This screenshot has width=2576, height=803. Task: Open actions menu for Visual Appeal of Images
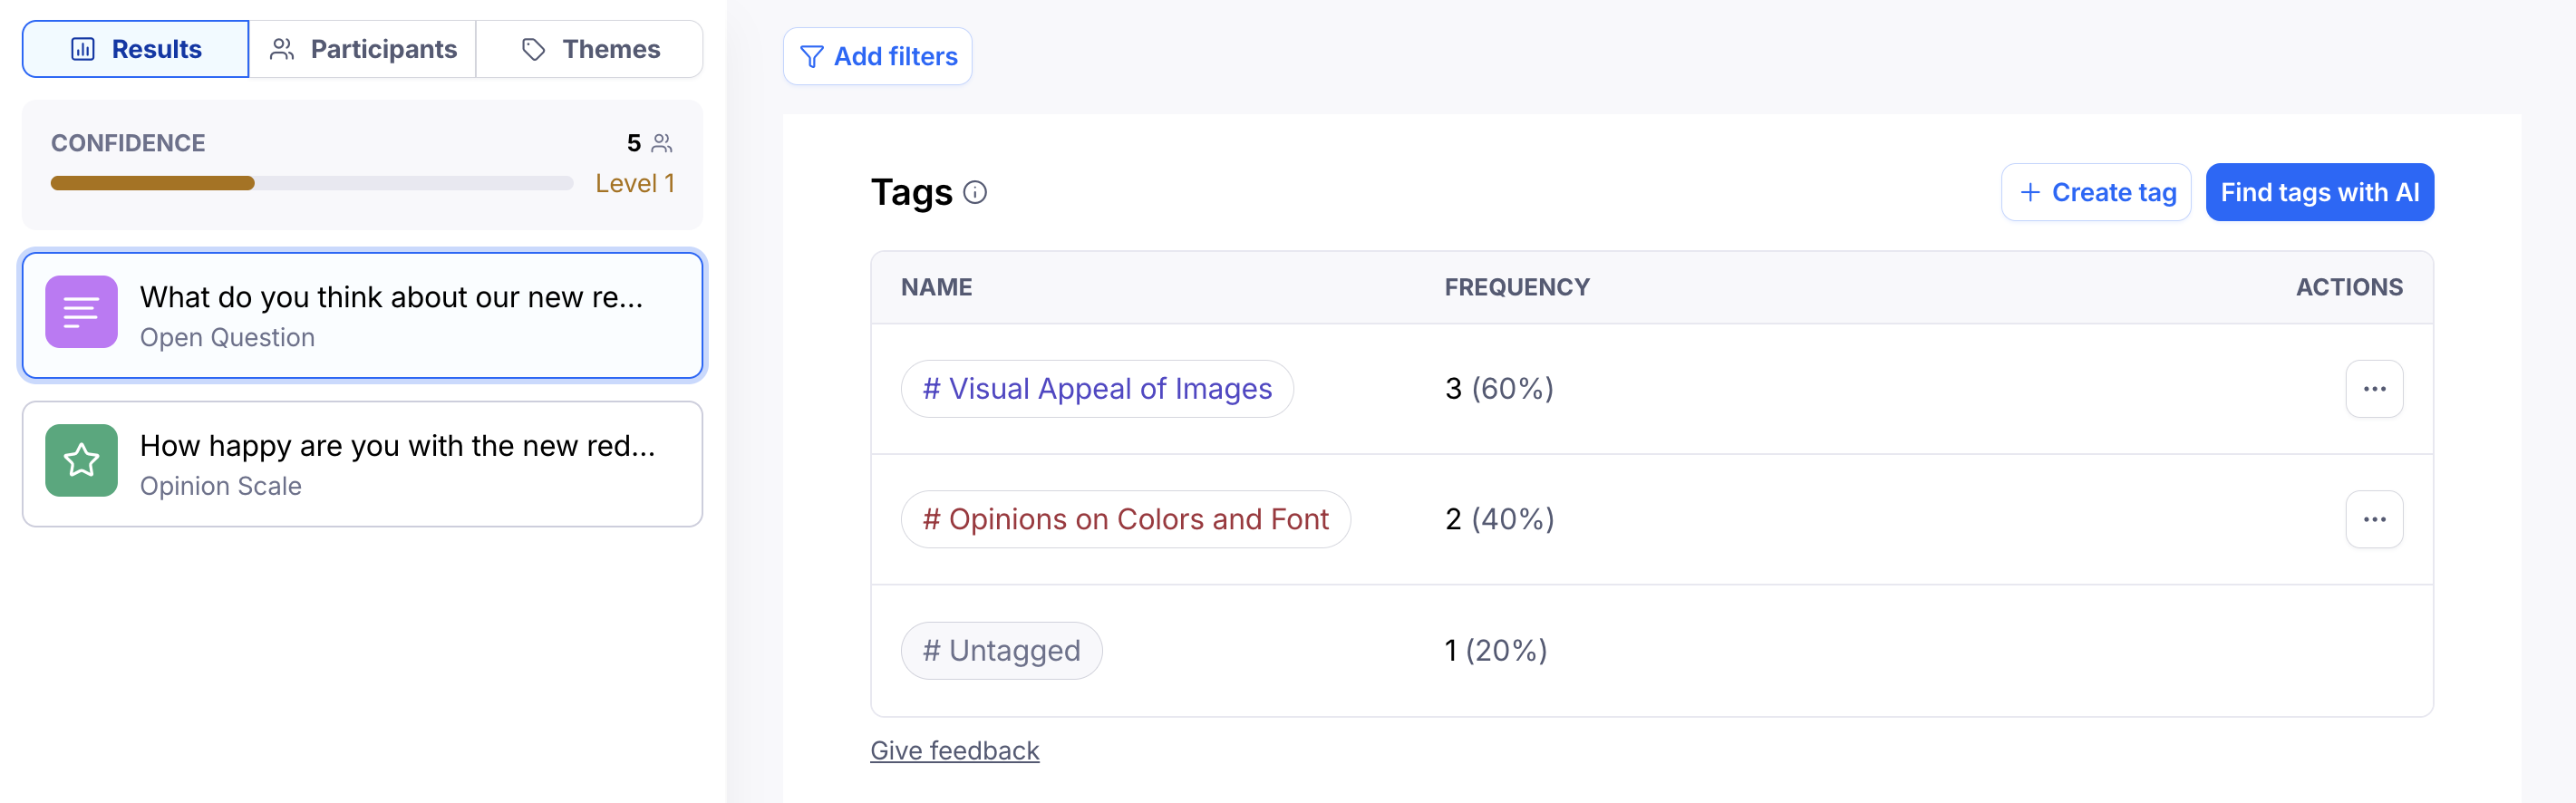coord(2373,389)
